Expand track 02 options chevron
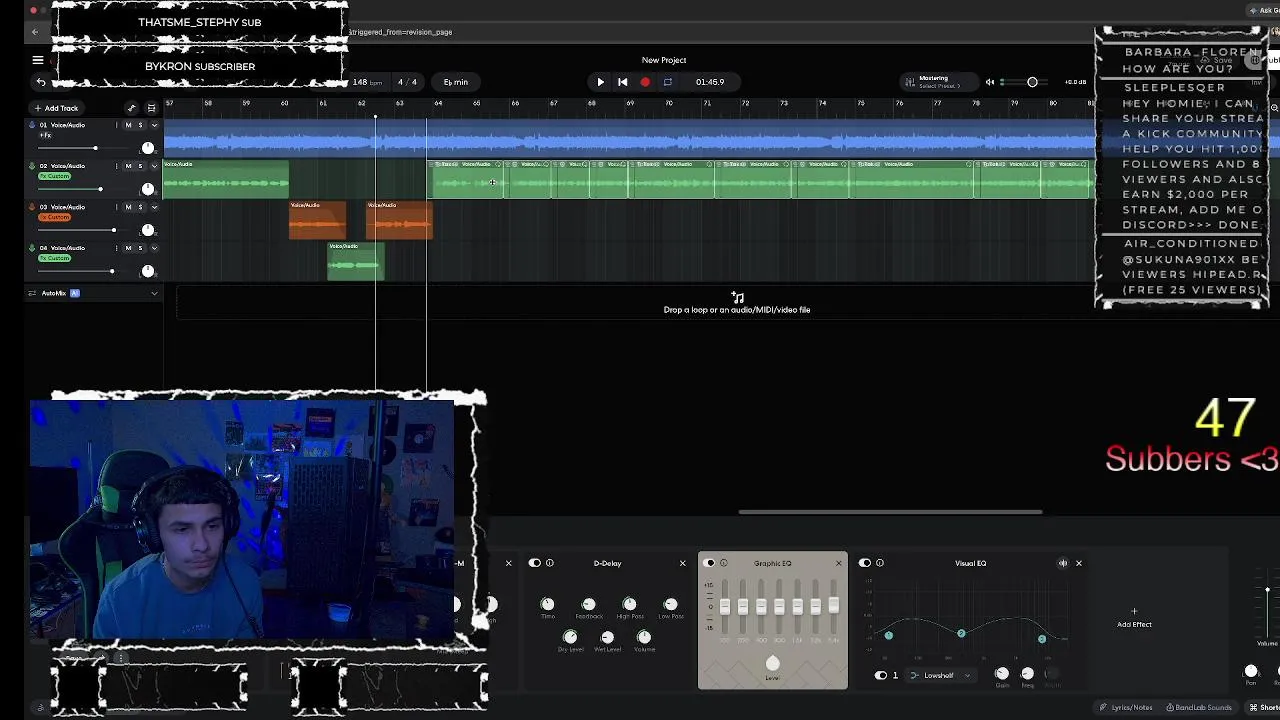Viewport: 1280px width, 720px height. [x=154, y=166]
